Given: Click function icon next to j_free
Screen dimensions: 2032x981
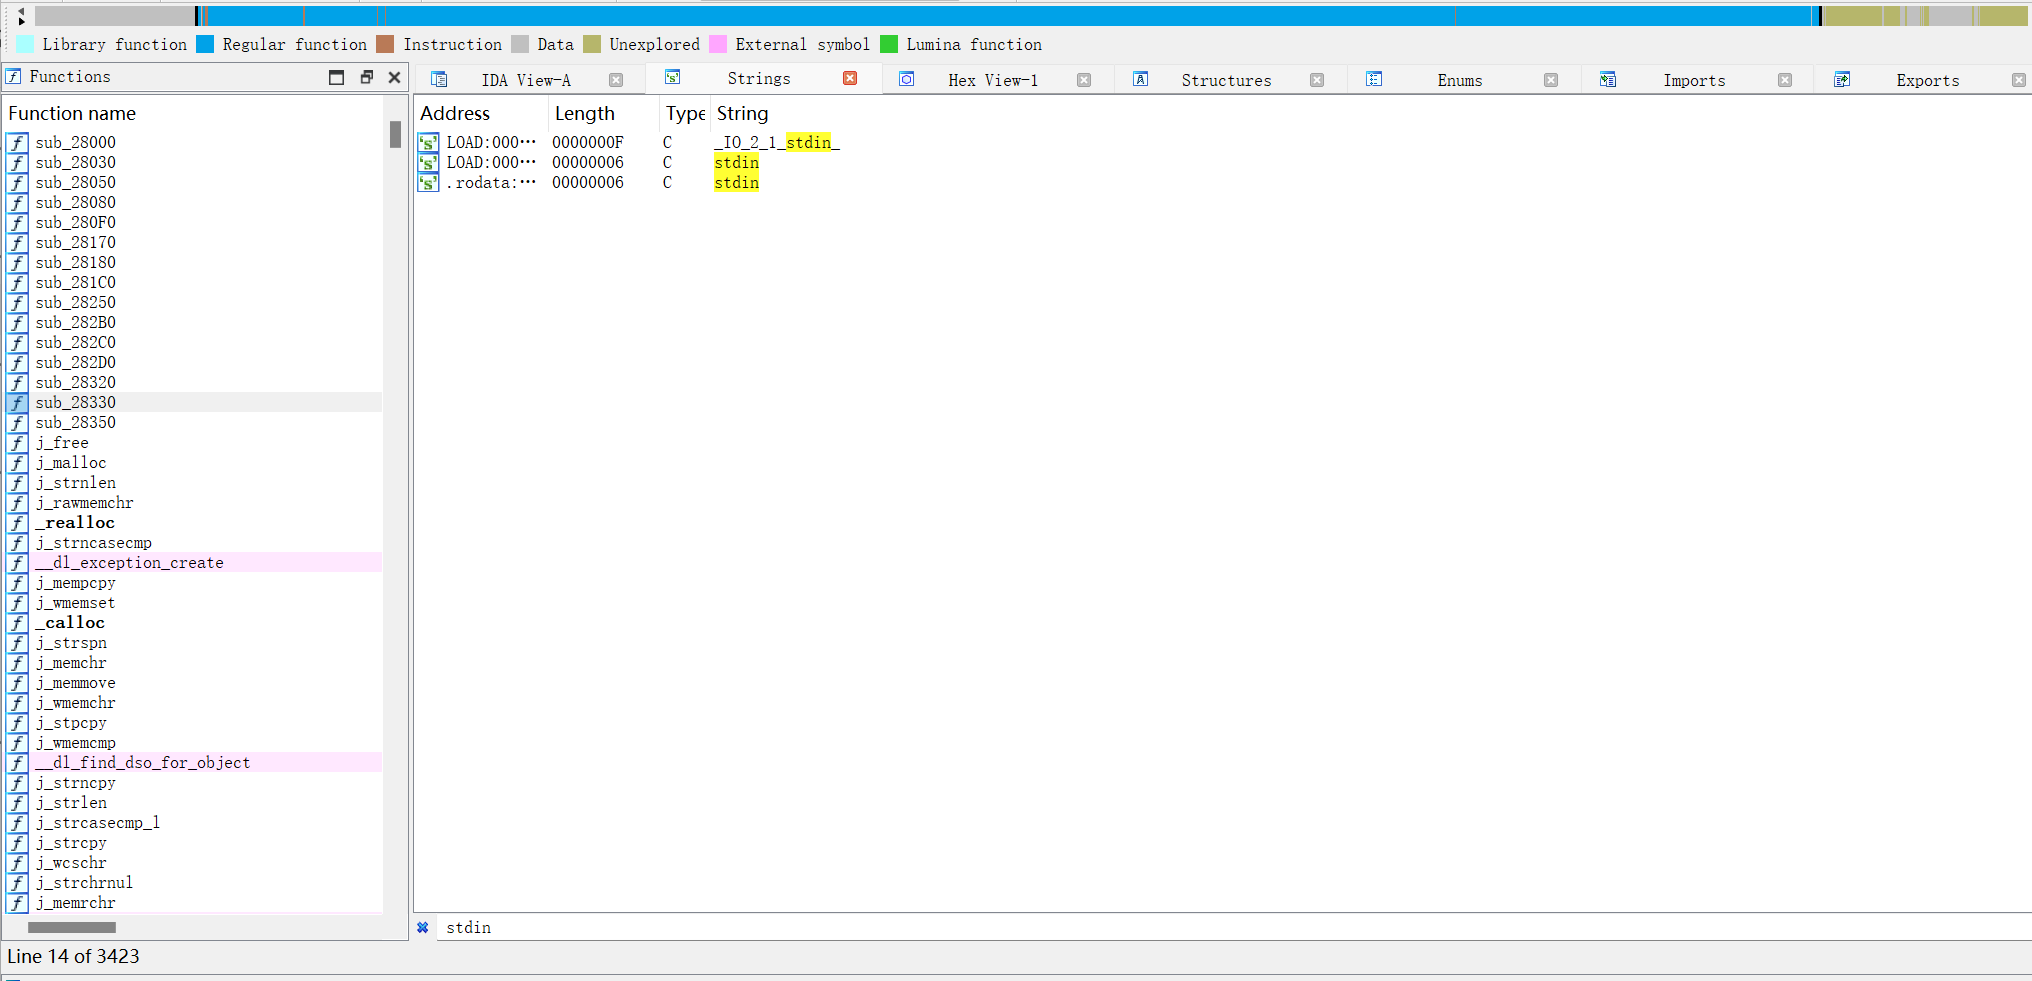Looking at the screenshot, I should (x=17, y=442).
